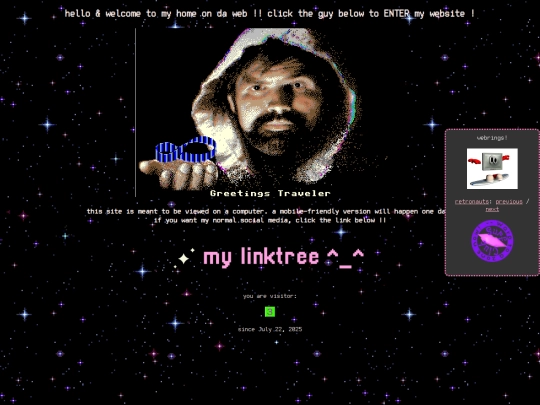Click the 'since July 22, 2025' text
The height and width of the screenshot is (405, 540).
[270, 329]
